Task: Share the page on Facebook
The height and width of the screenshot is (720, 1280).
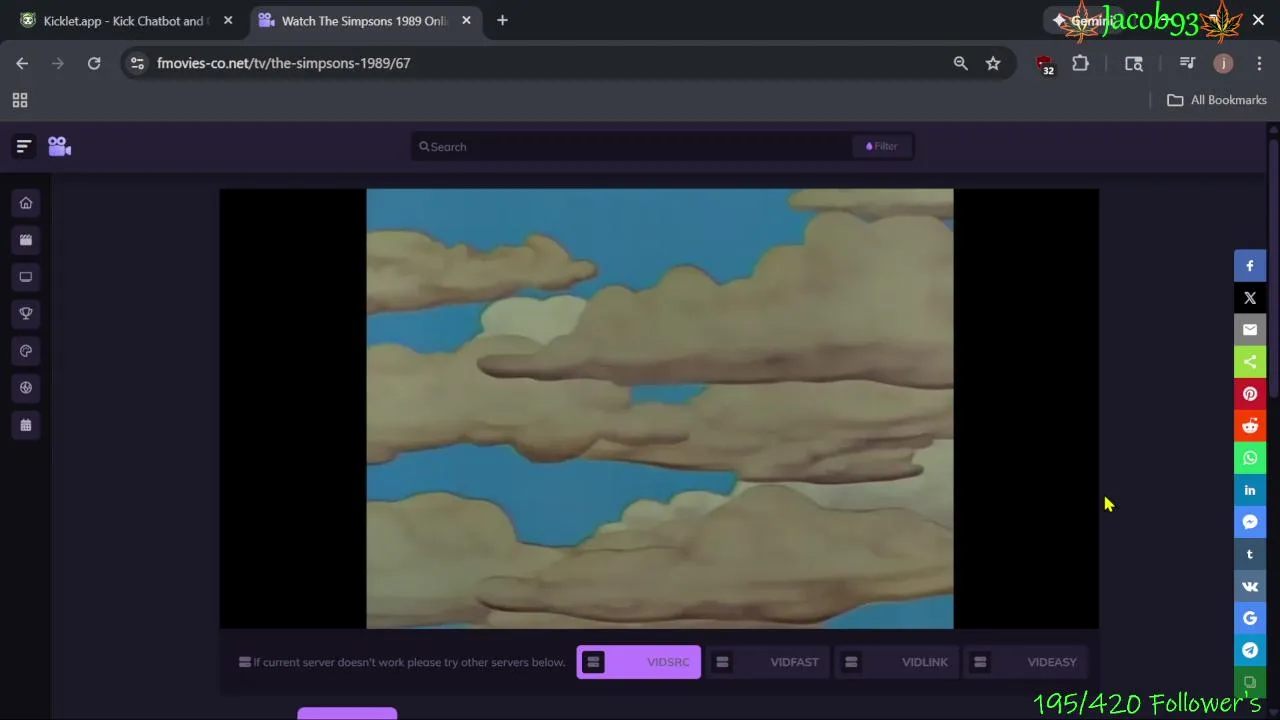Action: tap(1250, 266)
